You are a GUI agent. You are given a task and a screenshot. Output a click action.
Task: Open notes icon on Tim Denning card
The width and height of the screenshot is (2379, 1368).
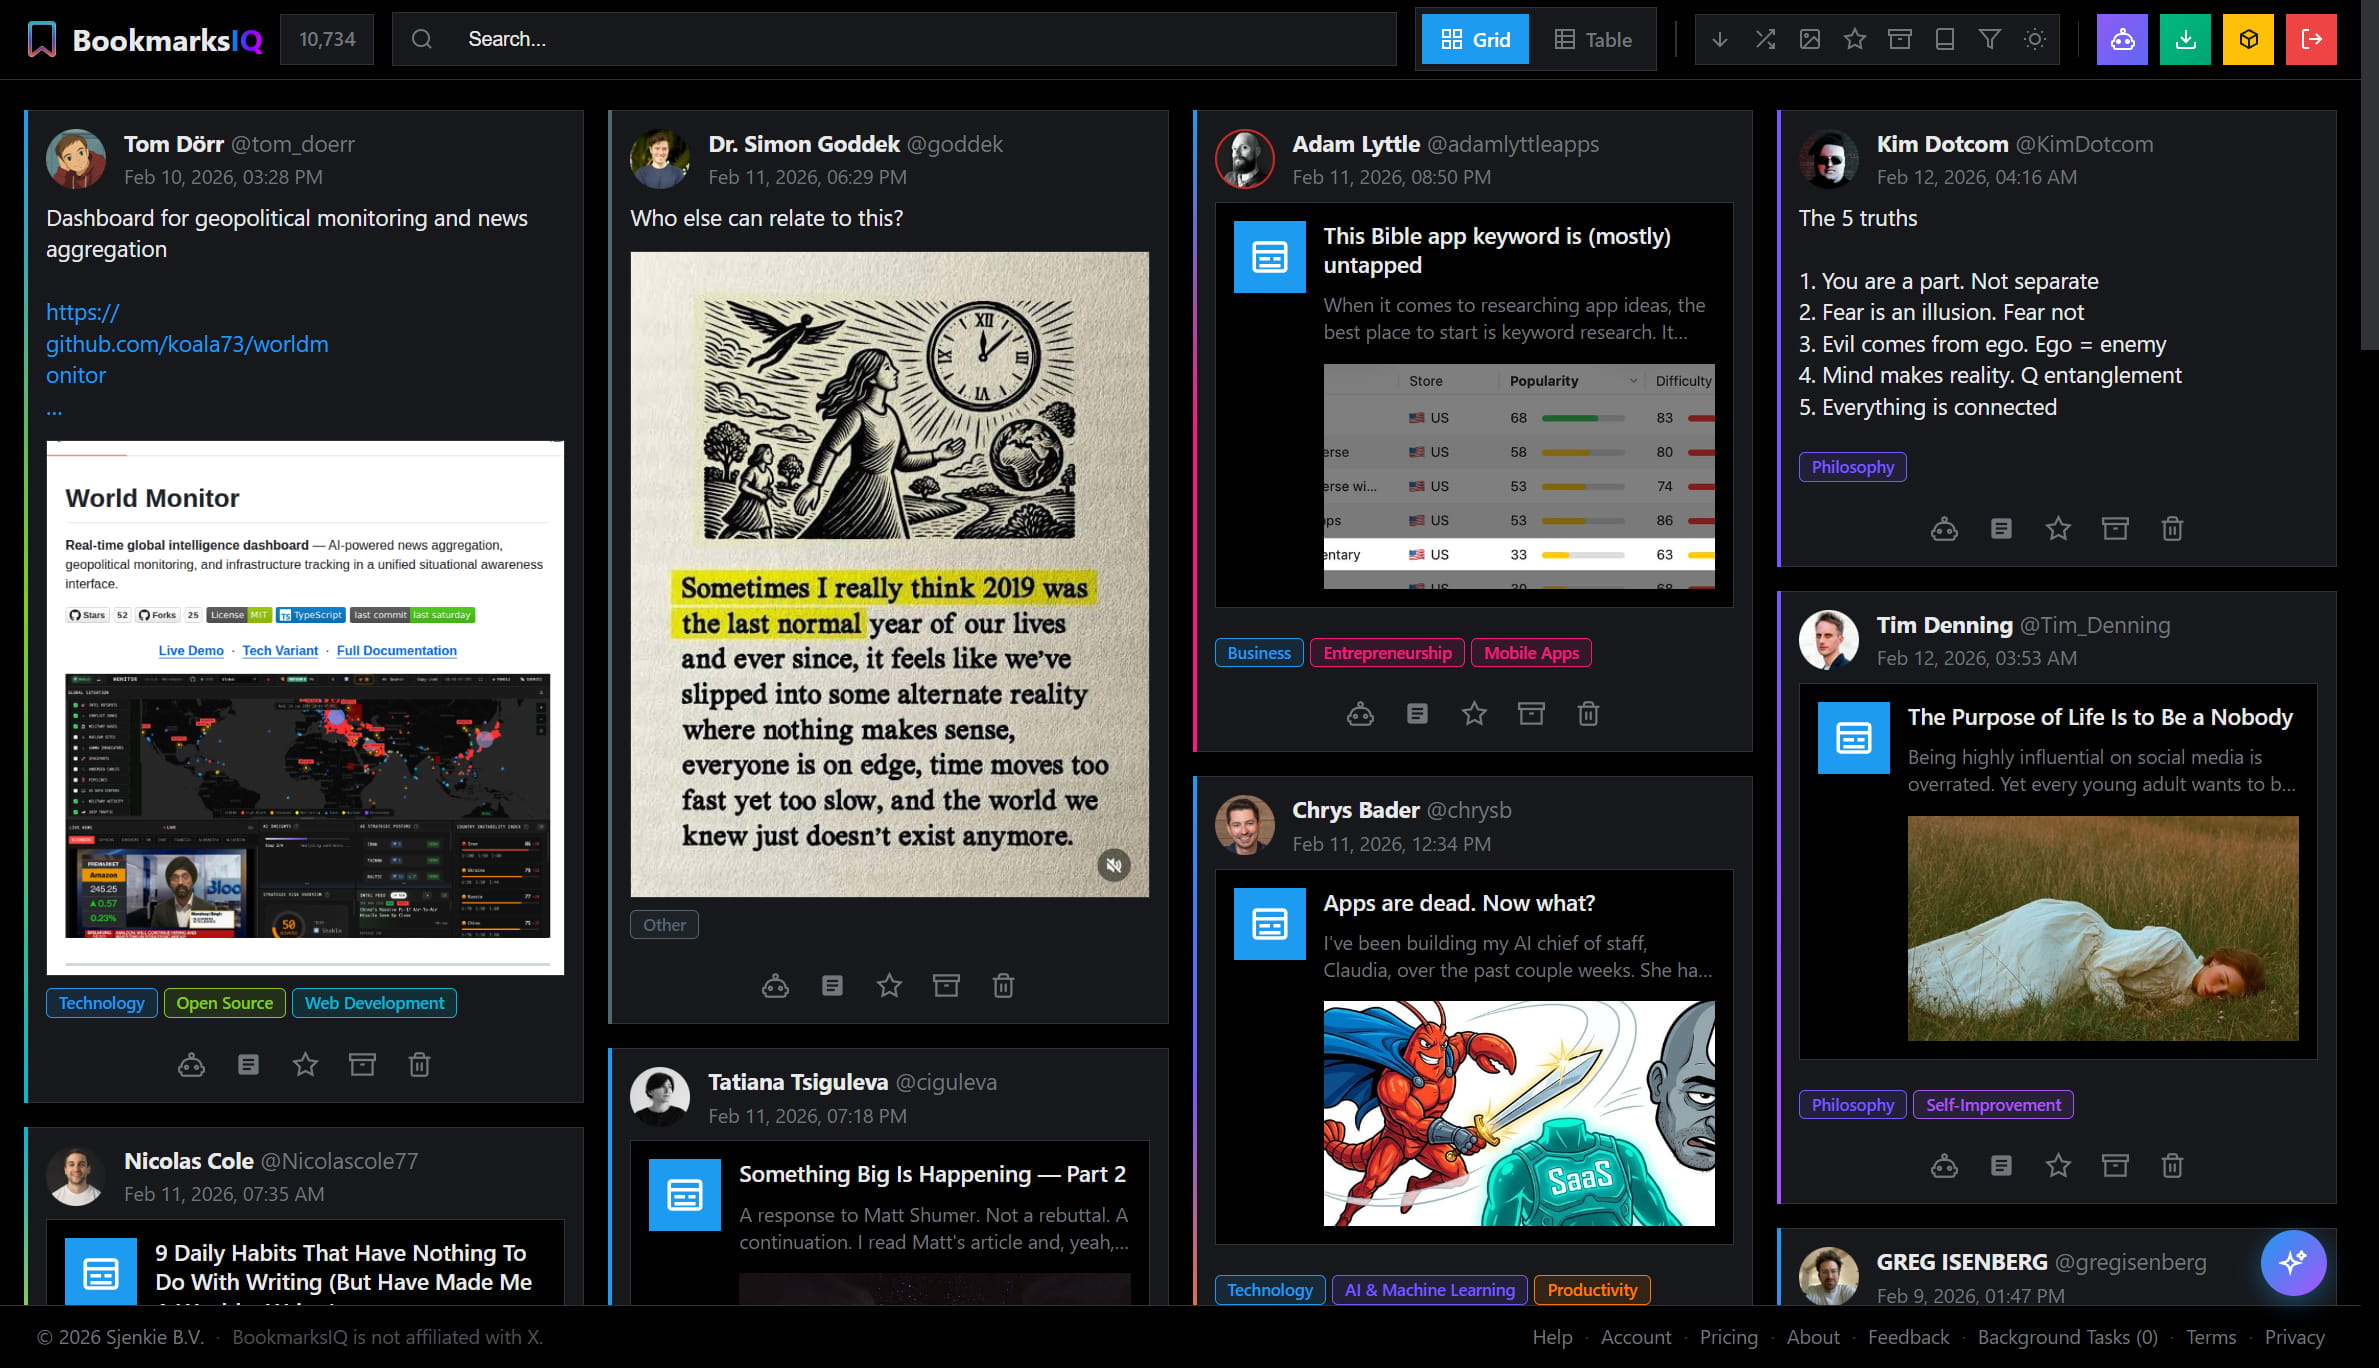click(x=2001, y=1166)
